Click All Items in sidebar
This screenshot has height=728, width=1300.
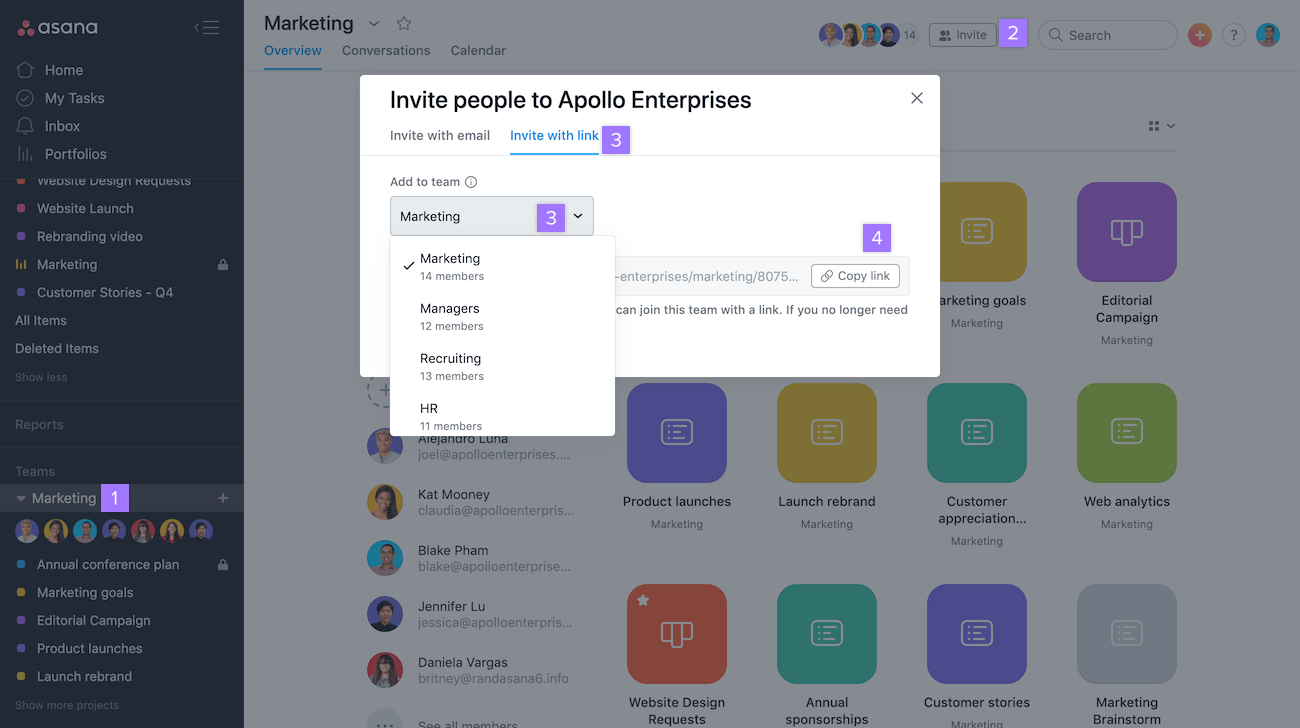[x=41, y=320]
